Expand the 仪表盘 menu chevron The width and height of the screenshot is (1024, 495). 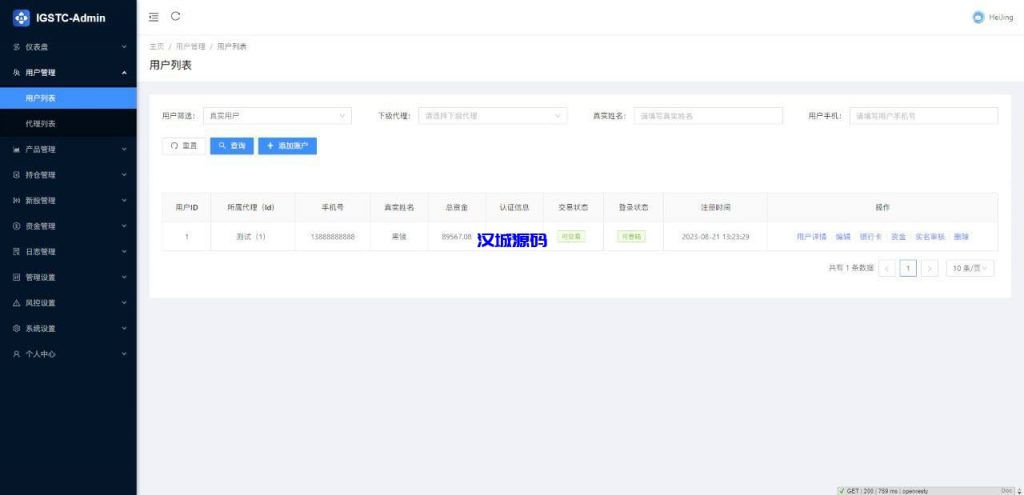click(124, 47)
